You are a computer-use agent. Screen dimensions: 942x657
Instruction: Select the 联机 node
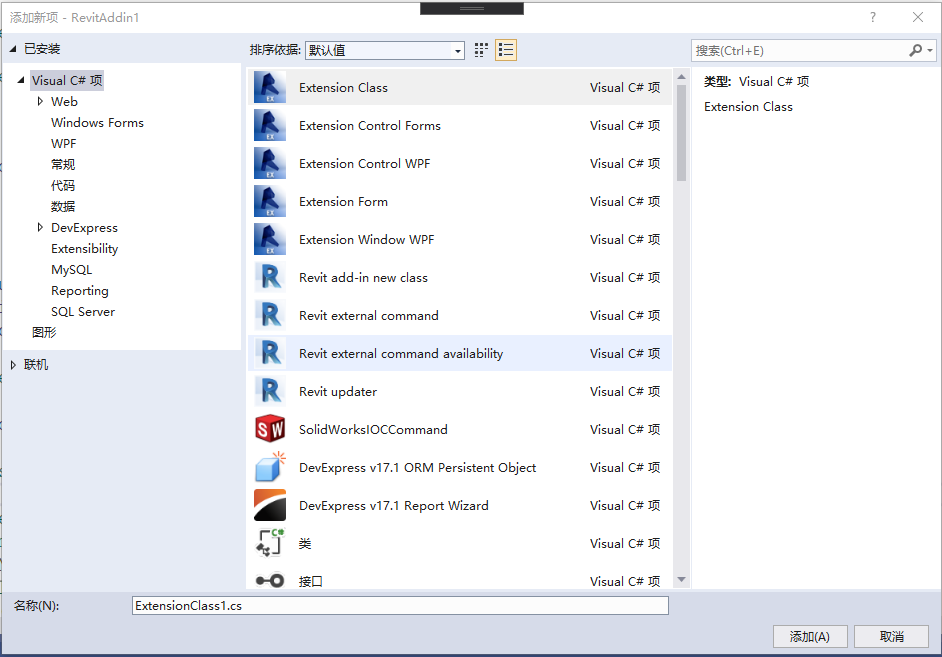tap(36, 365)
